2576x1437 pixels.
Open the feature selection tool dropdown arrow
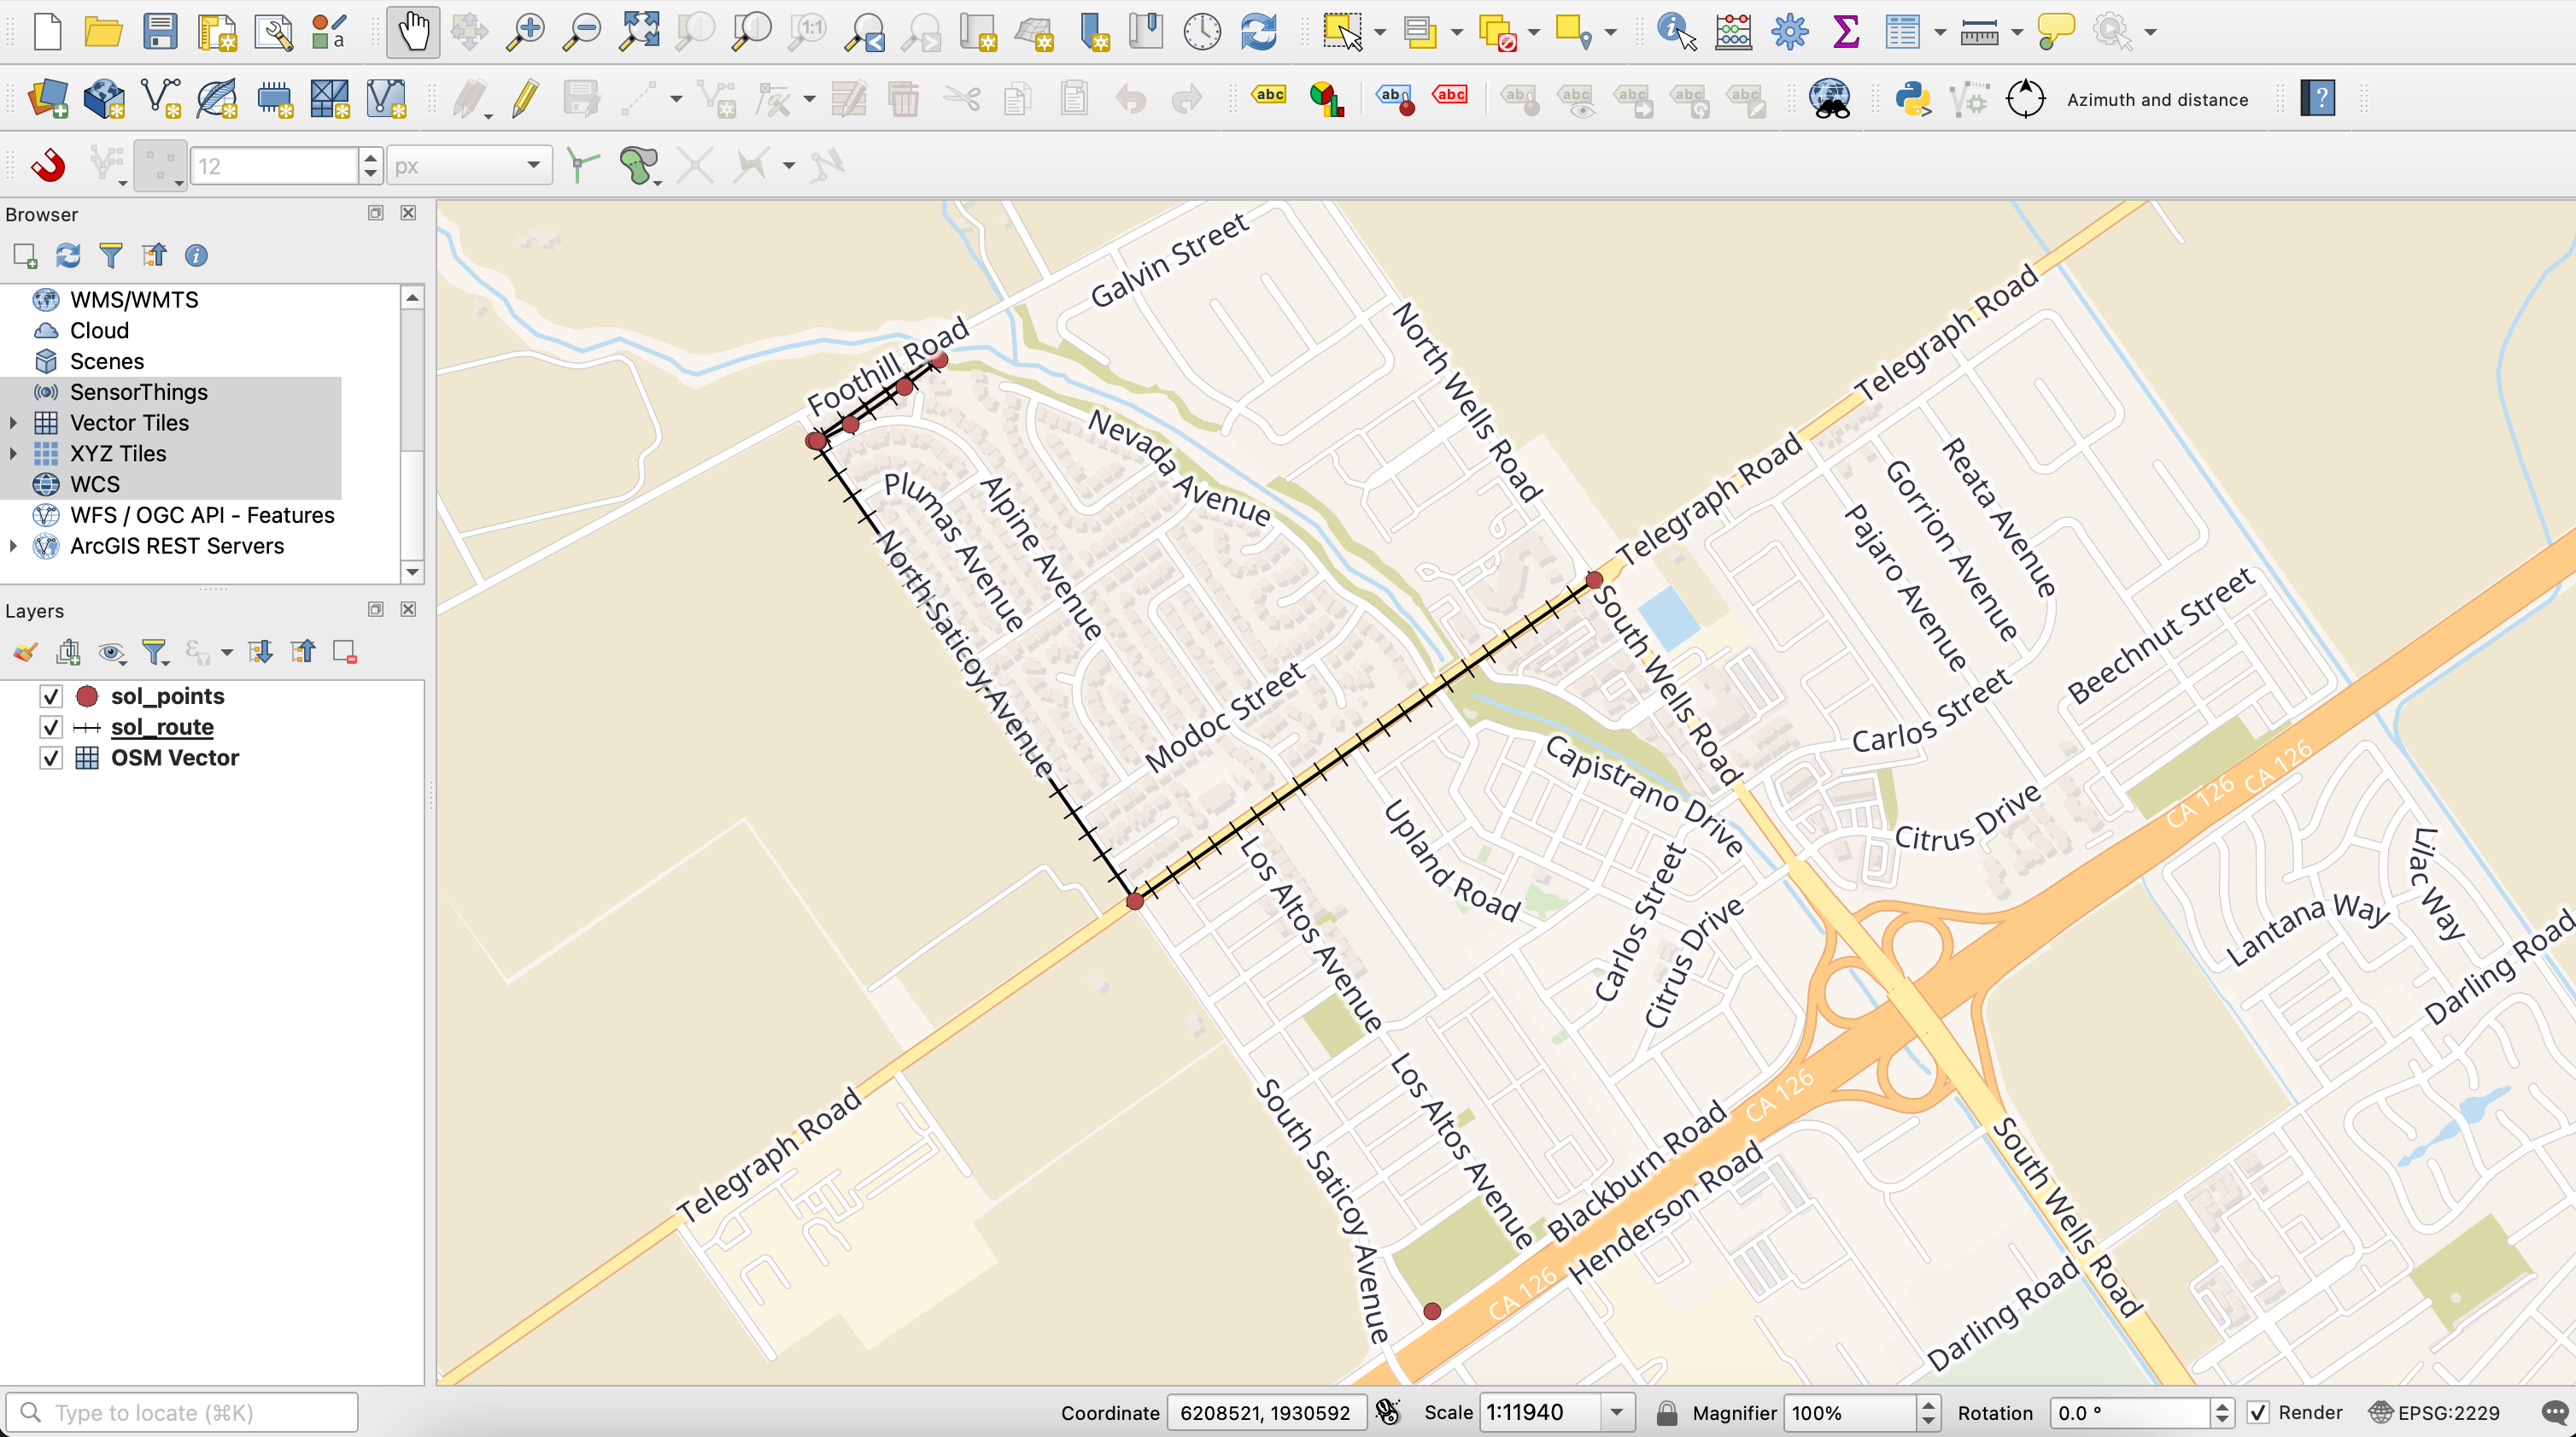click(1380, 32)
